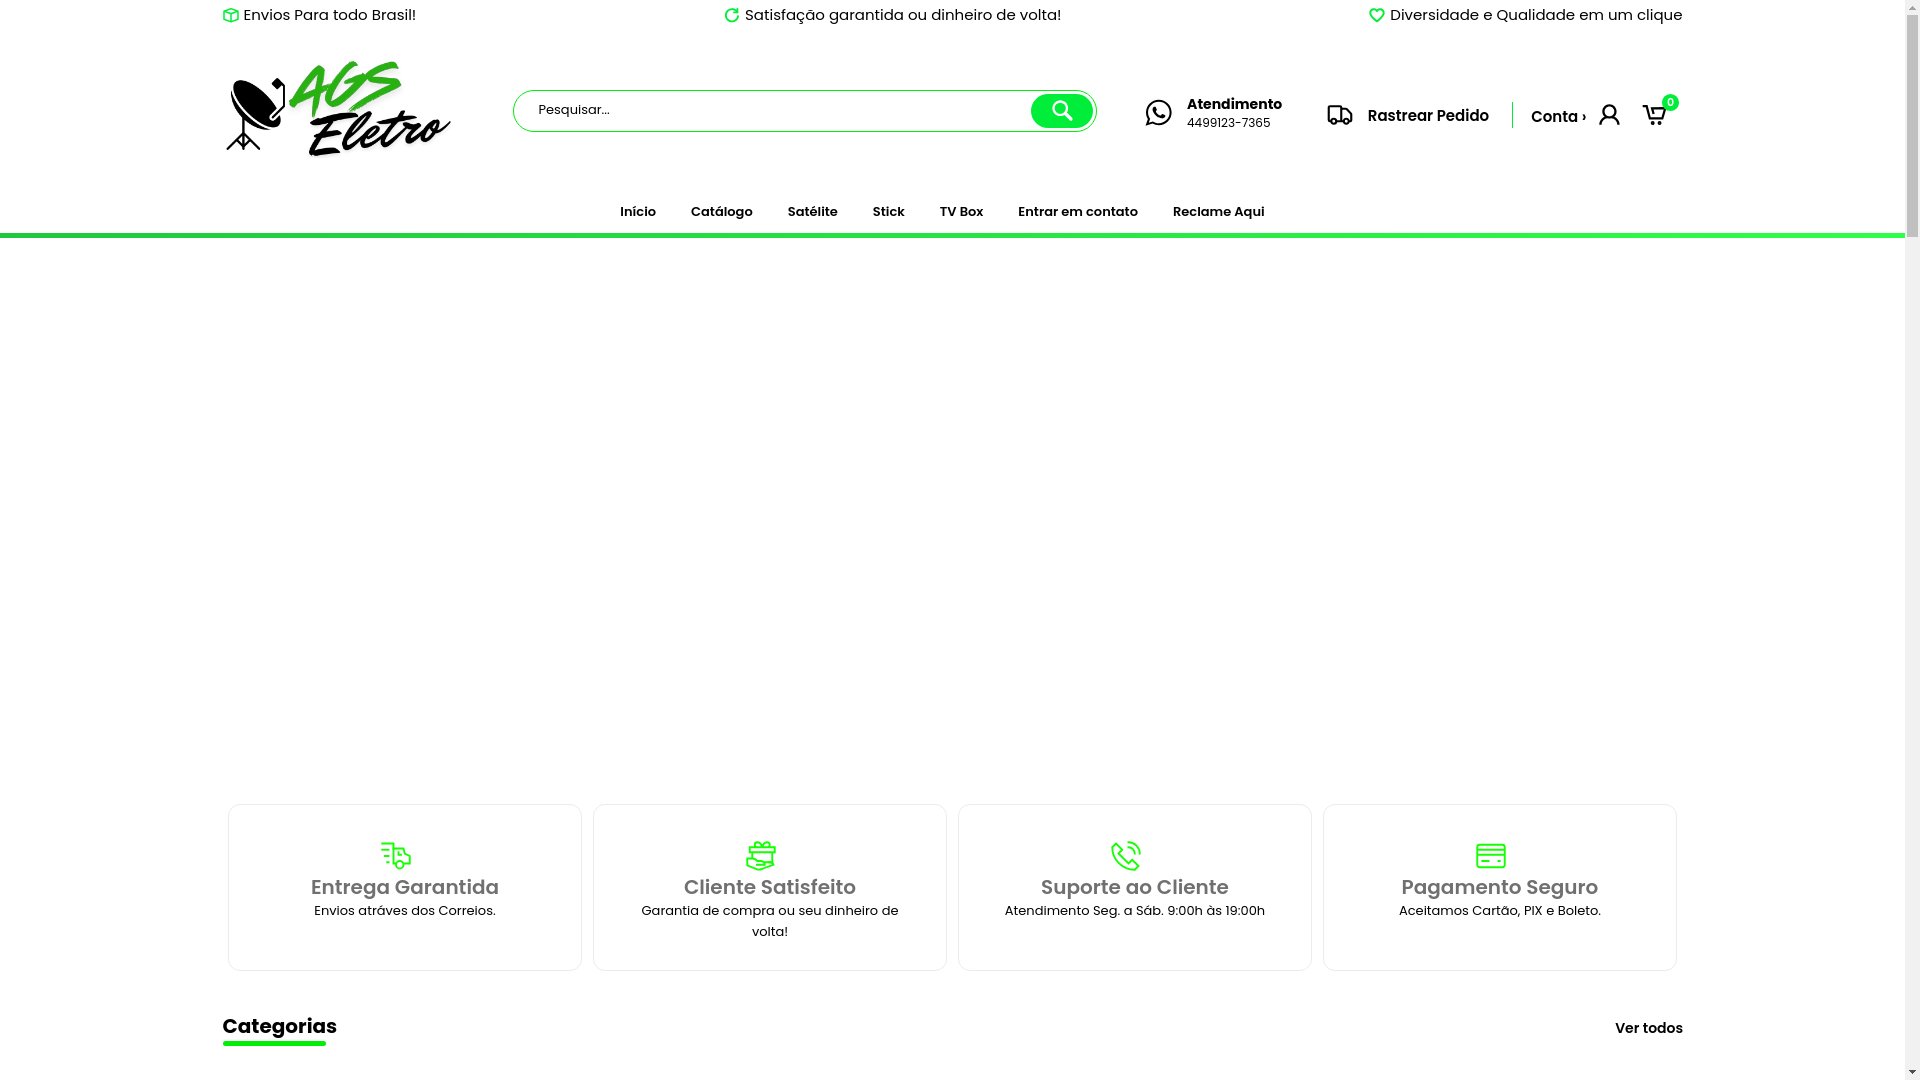Image resolution: width=1920 pixels, height=1080 pixels.
Task: Click the WhatsApp Atendimento icon
Action: point(1158,113)
